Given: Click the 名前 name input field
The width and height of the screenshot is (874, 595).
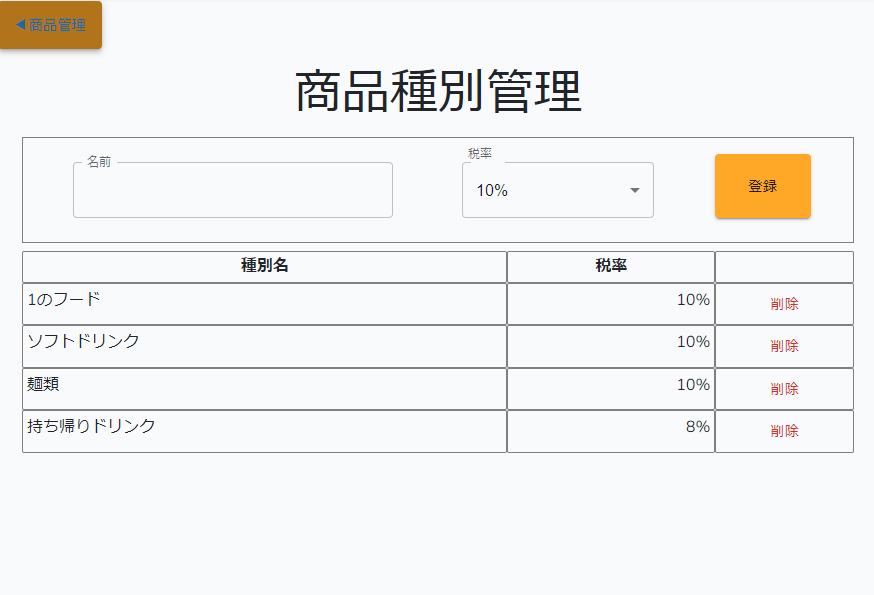Looking at the screenshot, I should click(x=232, y=190).
